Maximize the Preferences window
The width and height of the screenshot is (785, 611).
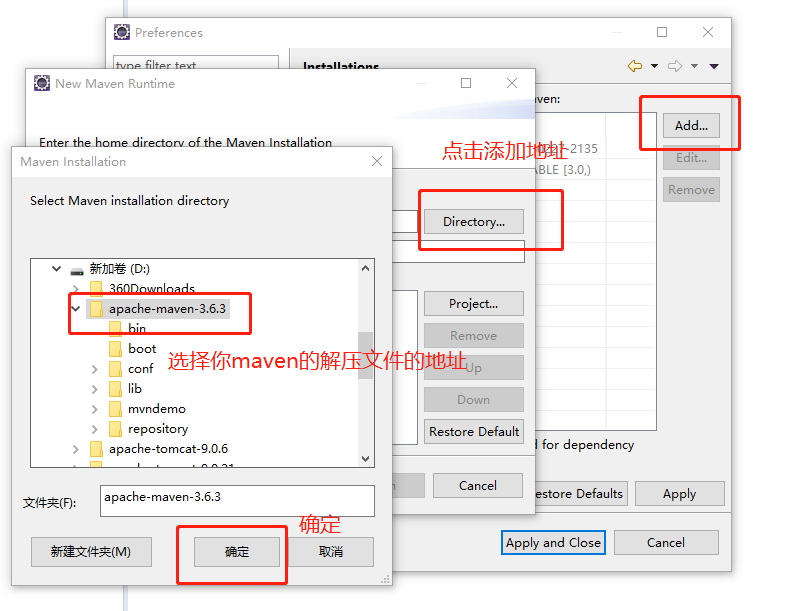(662, 32)
